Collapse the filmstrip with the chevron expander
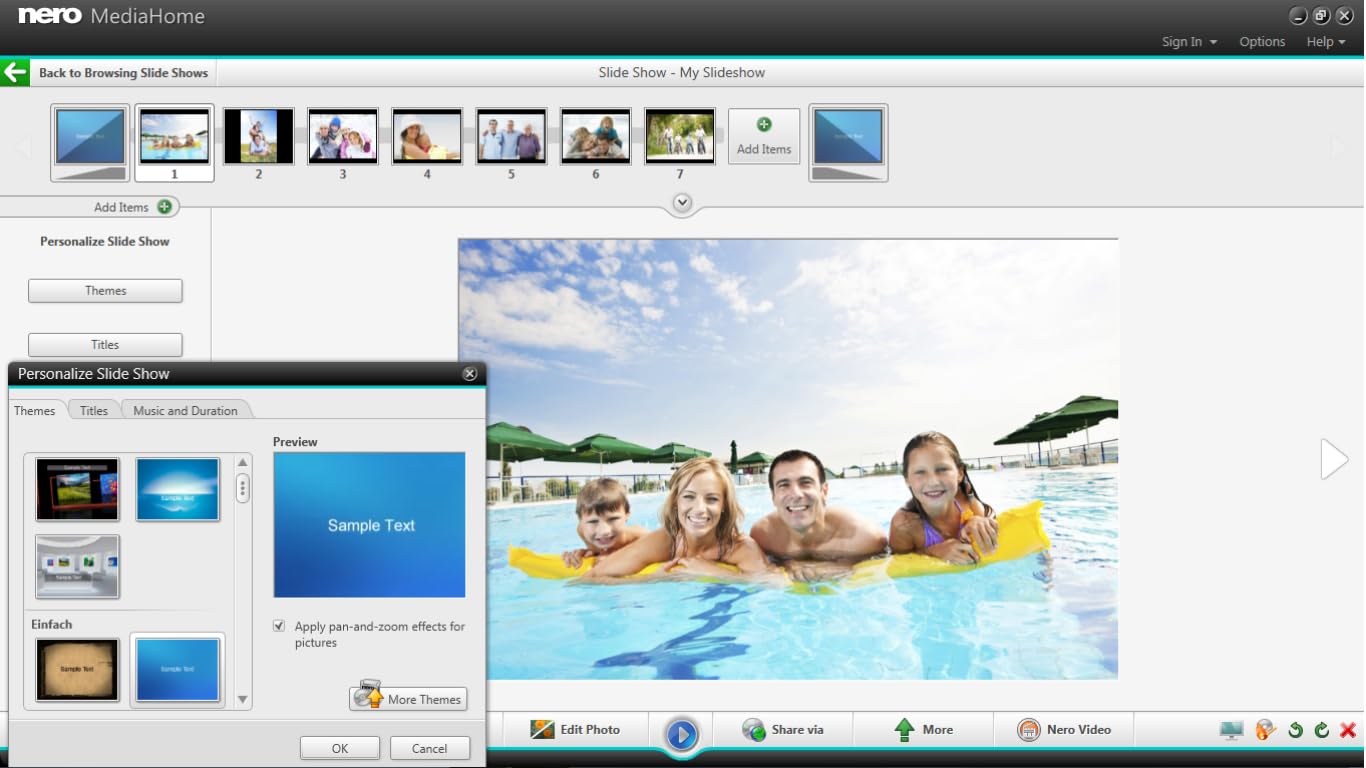Image resolution: width=1366 pixels, height=768 pixels. [683, 202]
